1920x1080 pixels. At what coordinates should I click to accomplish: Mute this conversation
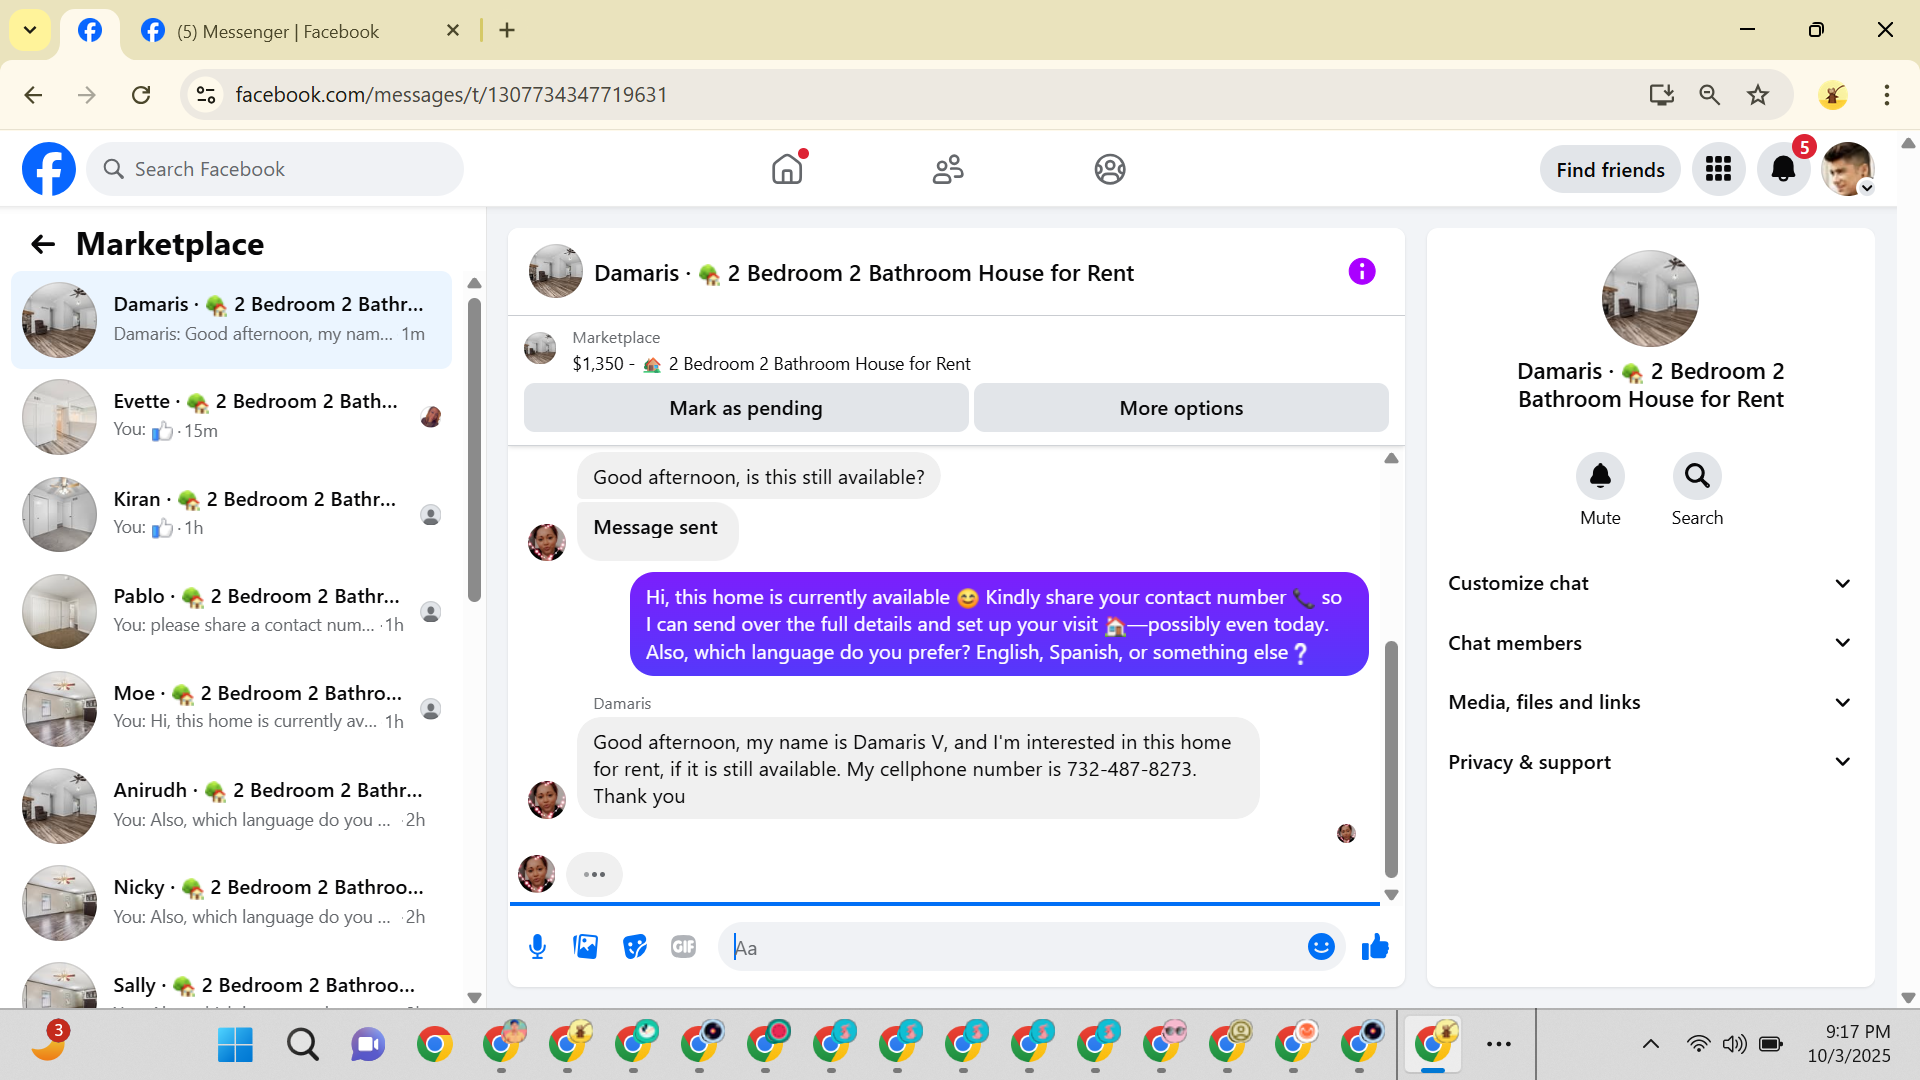pos(1600,490)
